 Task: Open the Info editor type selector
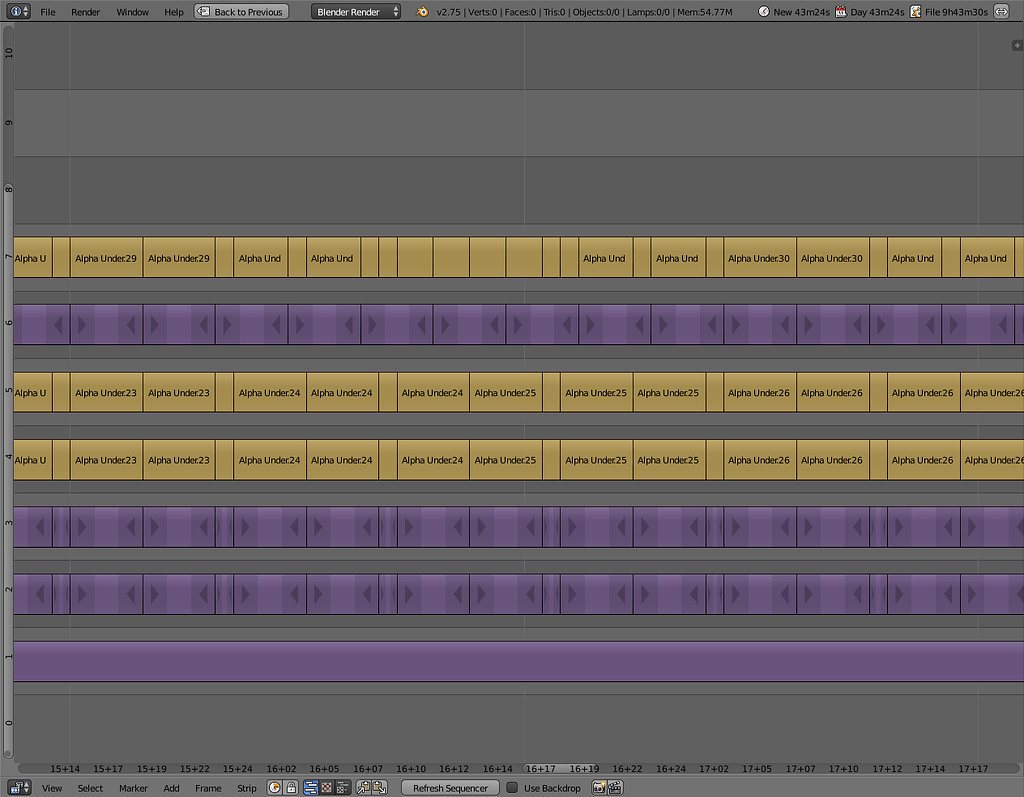point(18,11)
